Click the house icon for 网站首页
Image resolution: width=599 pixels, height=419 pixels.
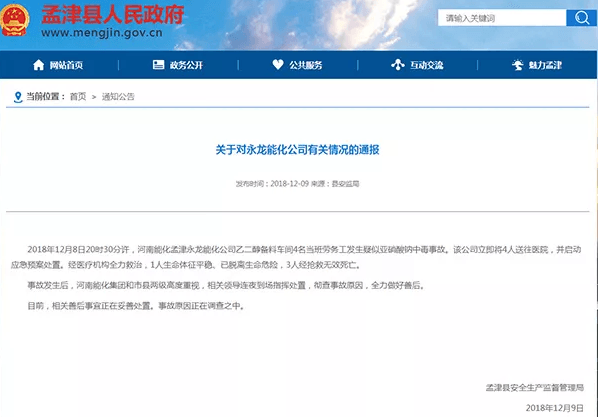(39, 65)
